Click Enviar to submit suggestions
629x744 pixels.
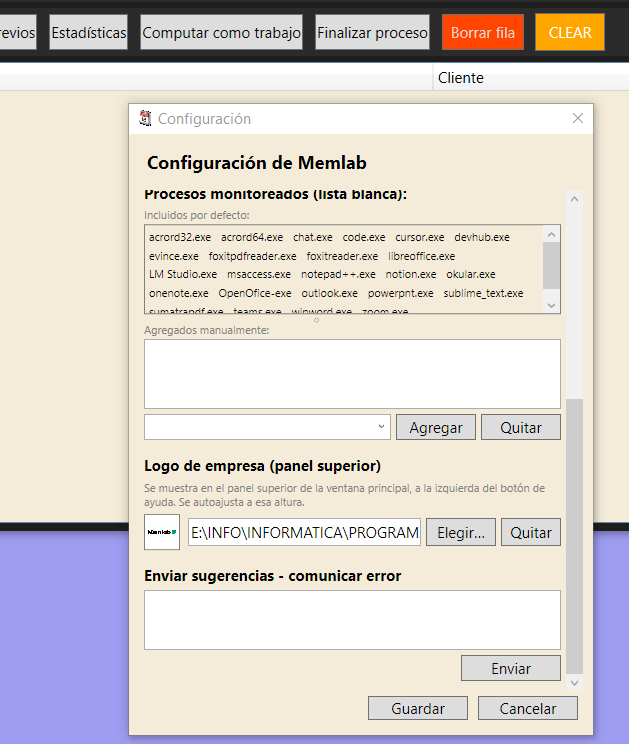pos(510,668)
